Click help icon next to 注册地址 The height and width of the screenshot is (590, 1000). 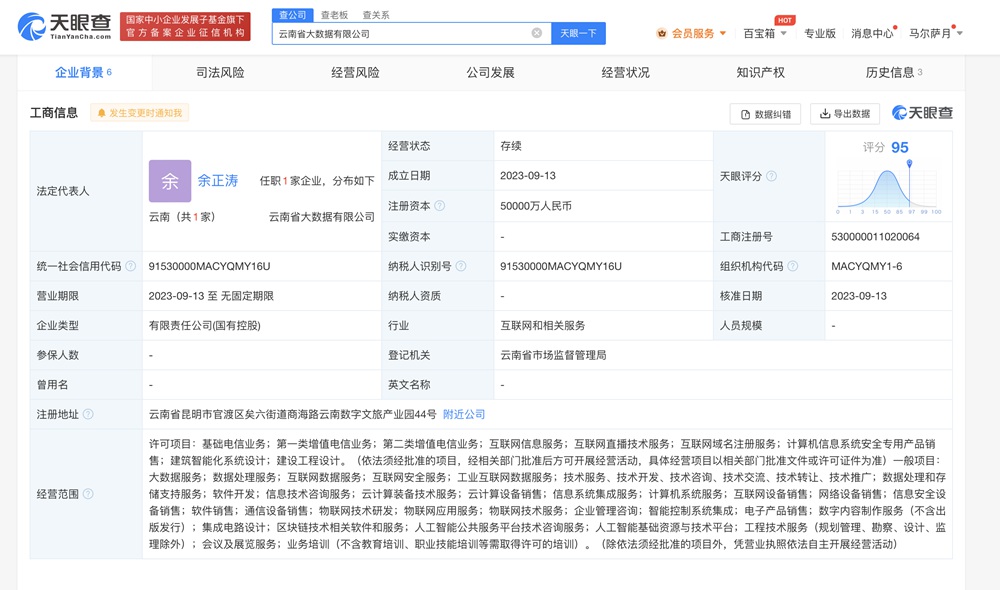[x=88, y=414]
